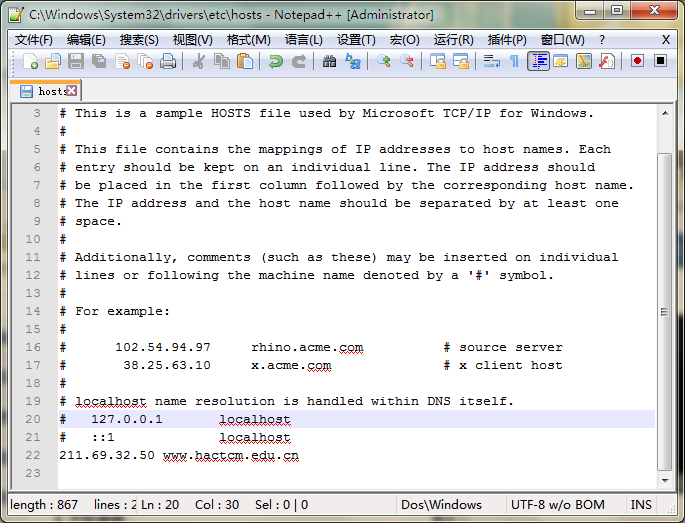Open the 插件(P) menu

click(x=507, y=40)
